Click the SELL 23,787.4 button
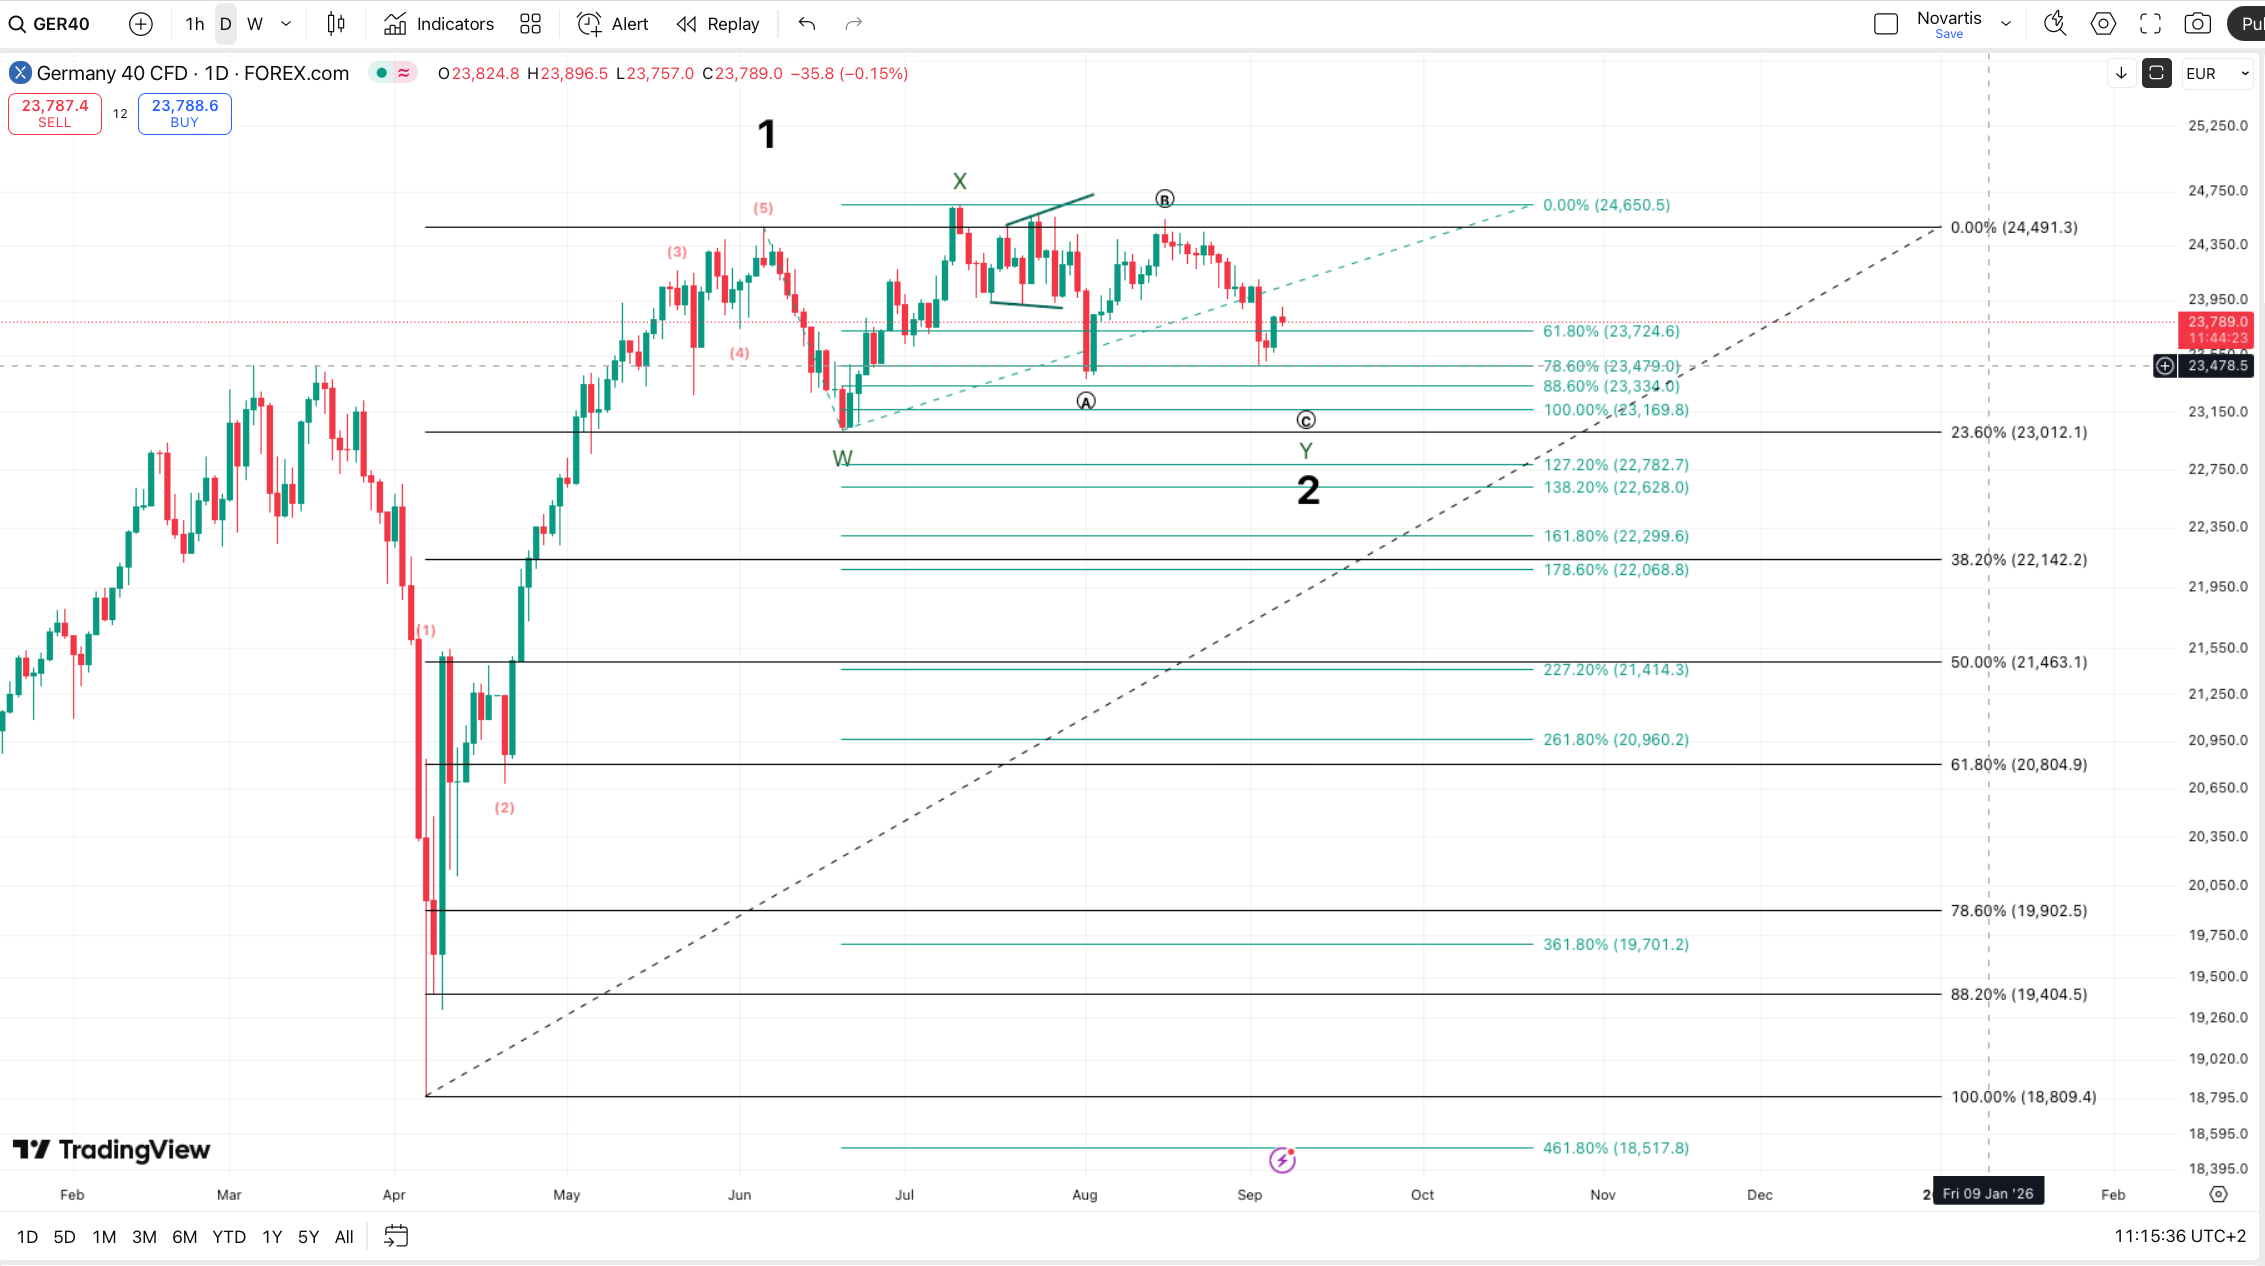 [x=55, y=113]
